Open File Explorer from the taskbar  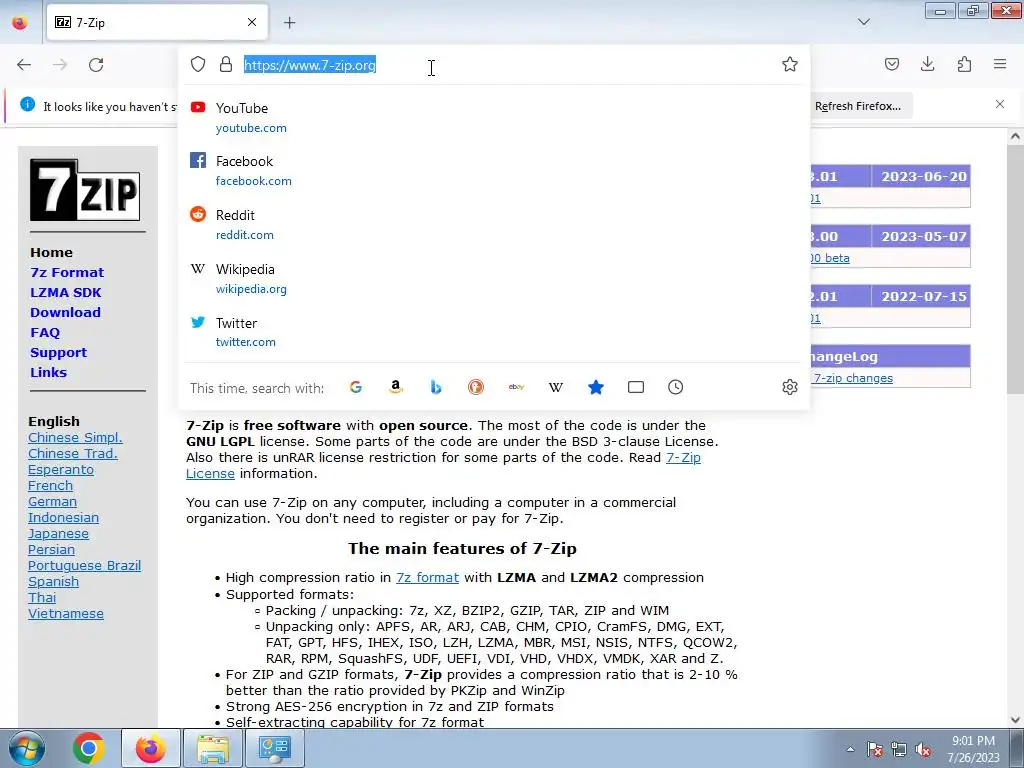[x=213, y=748]
